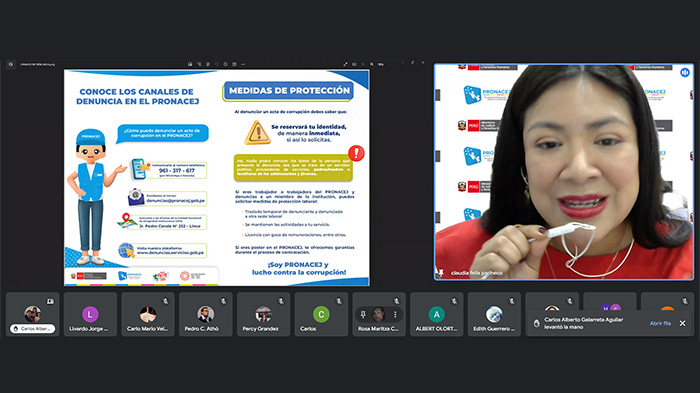Select Carlo Mario Vel... participant avatar

pos(148,314)
